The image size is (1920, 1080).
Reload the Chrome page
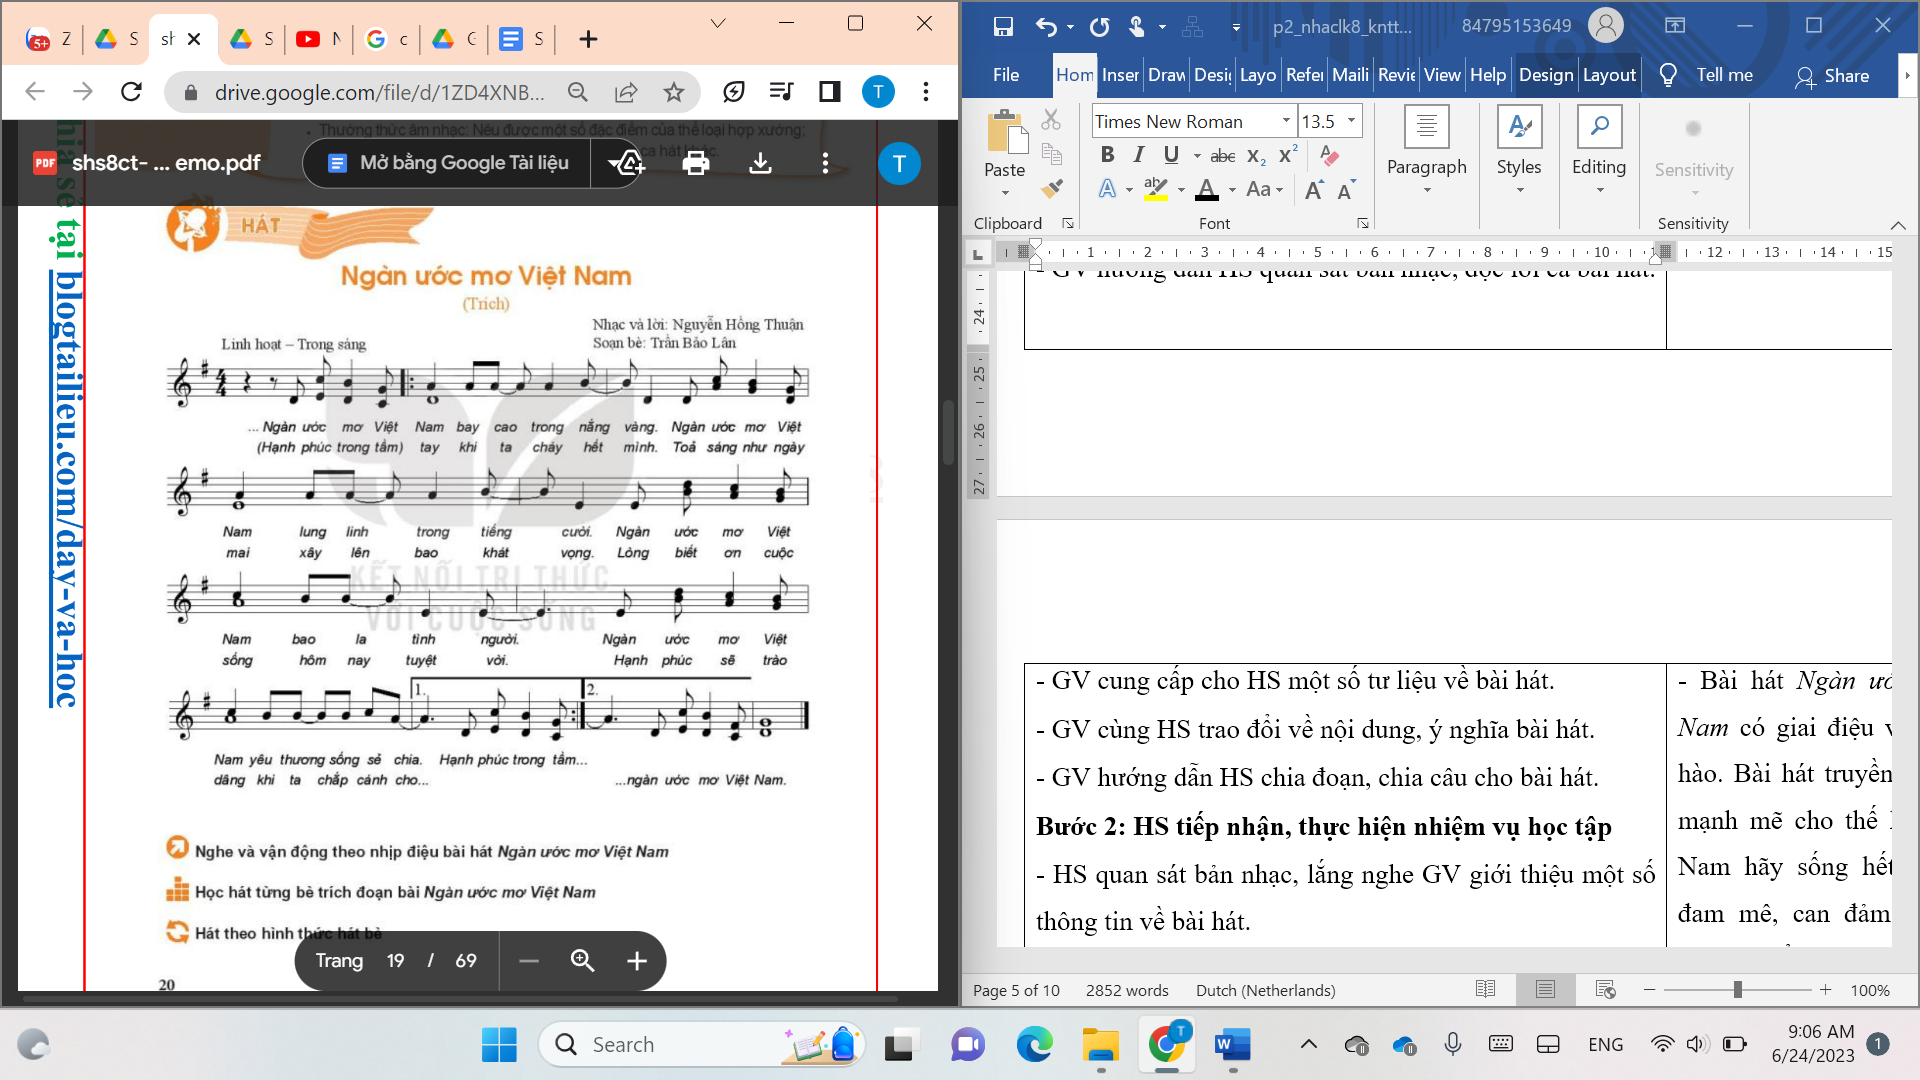tap(131, 92)
